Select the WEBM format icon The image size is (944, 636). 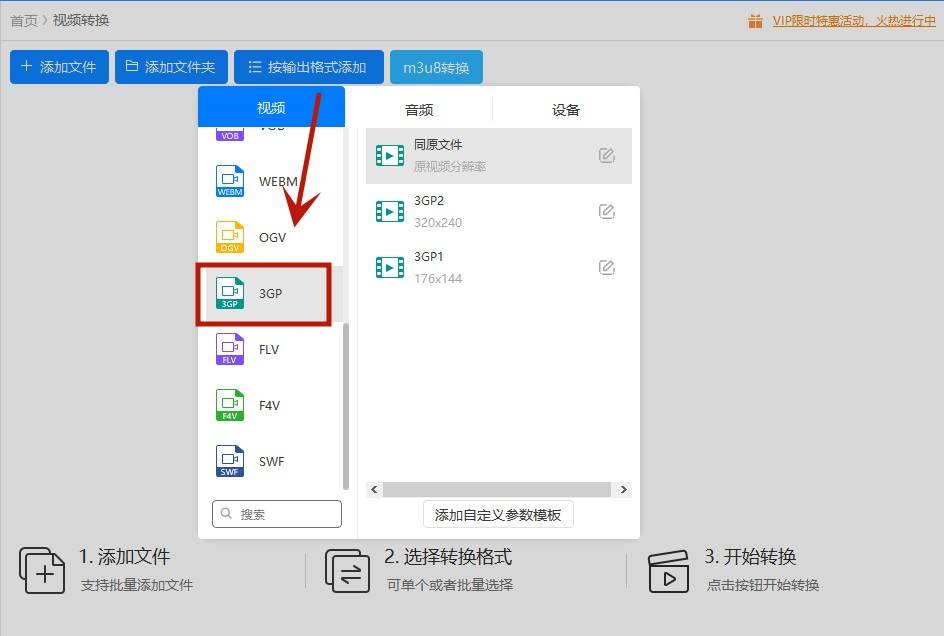coord(230,181)
